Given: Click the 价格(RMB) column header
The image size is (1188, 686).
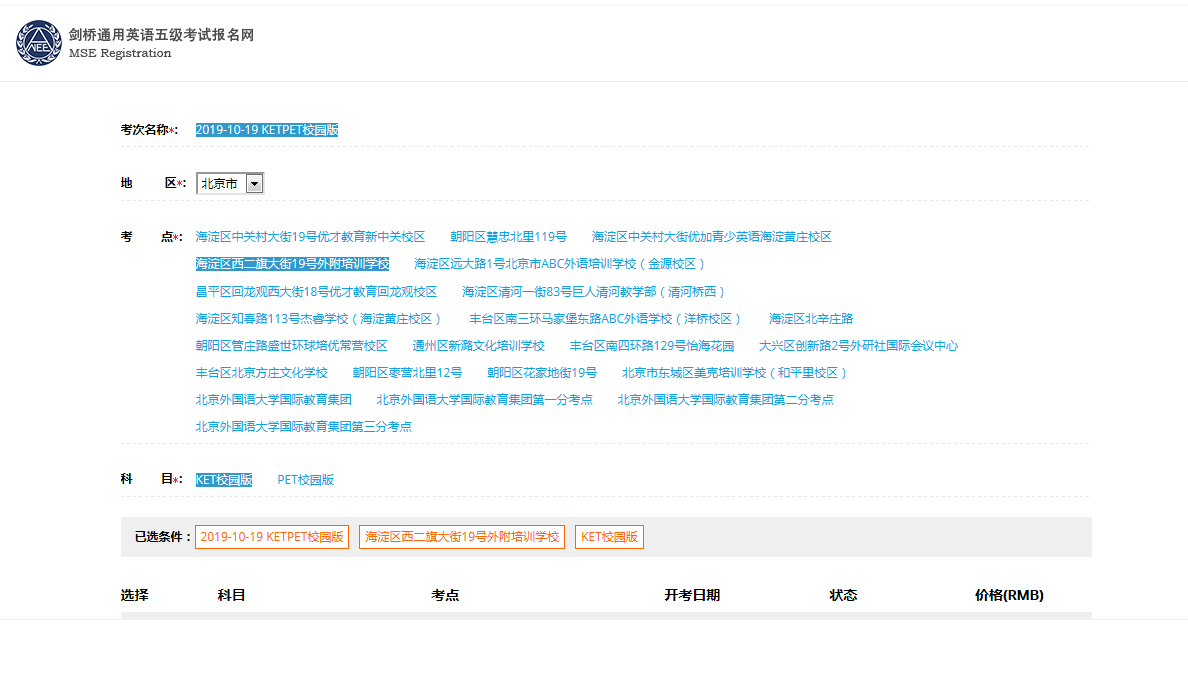Looking at the screenshot, I should tap(1009, 595).
